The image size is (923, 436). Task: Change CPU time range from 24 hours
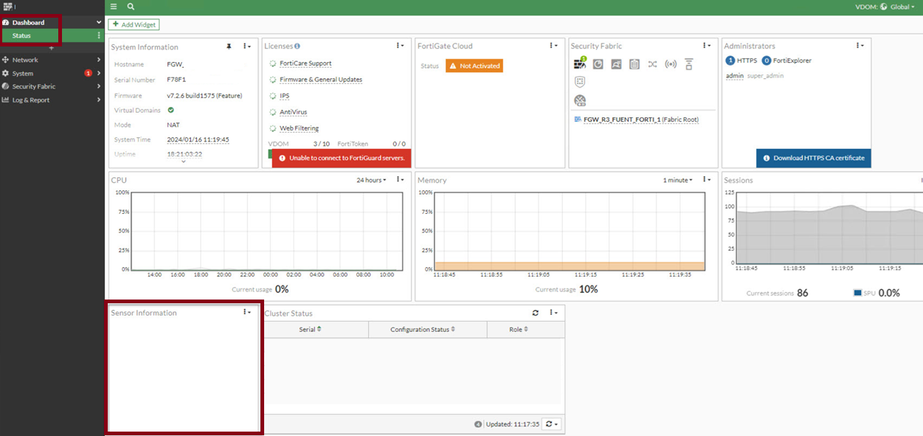371,180
